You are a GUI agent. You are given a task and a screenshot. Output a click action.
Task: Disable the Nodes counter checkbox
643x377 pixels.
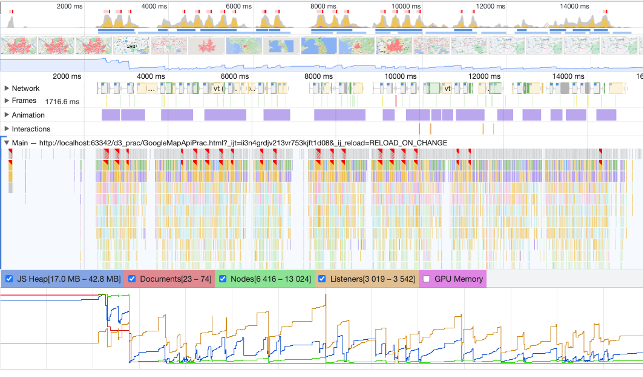coord(222,279)
